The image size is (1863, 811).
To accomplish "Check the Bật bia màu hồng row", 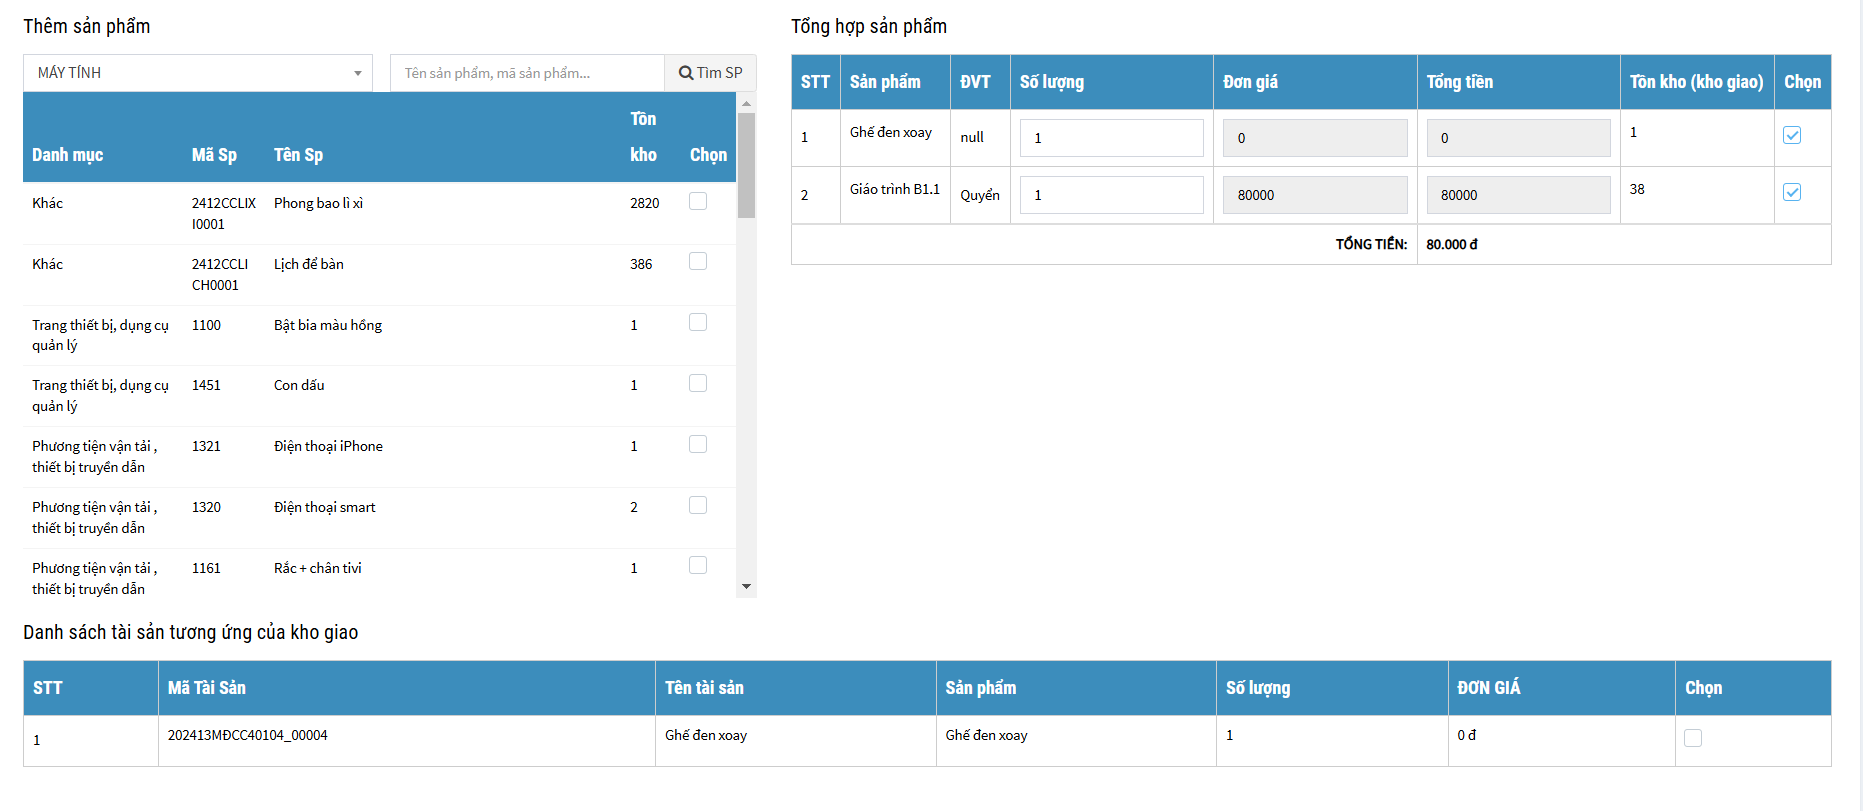I will click(698, 322).
